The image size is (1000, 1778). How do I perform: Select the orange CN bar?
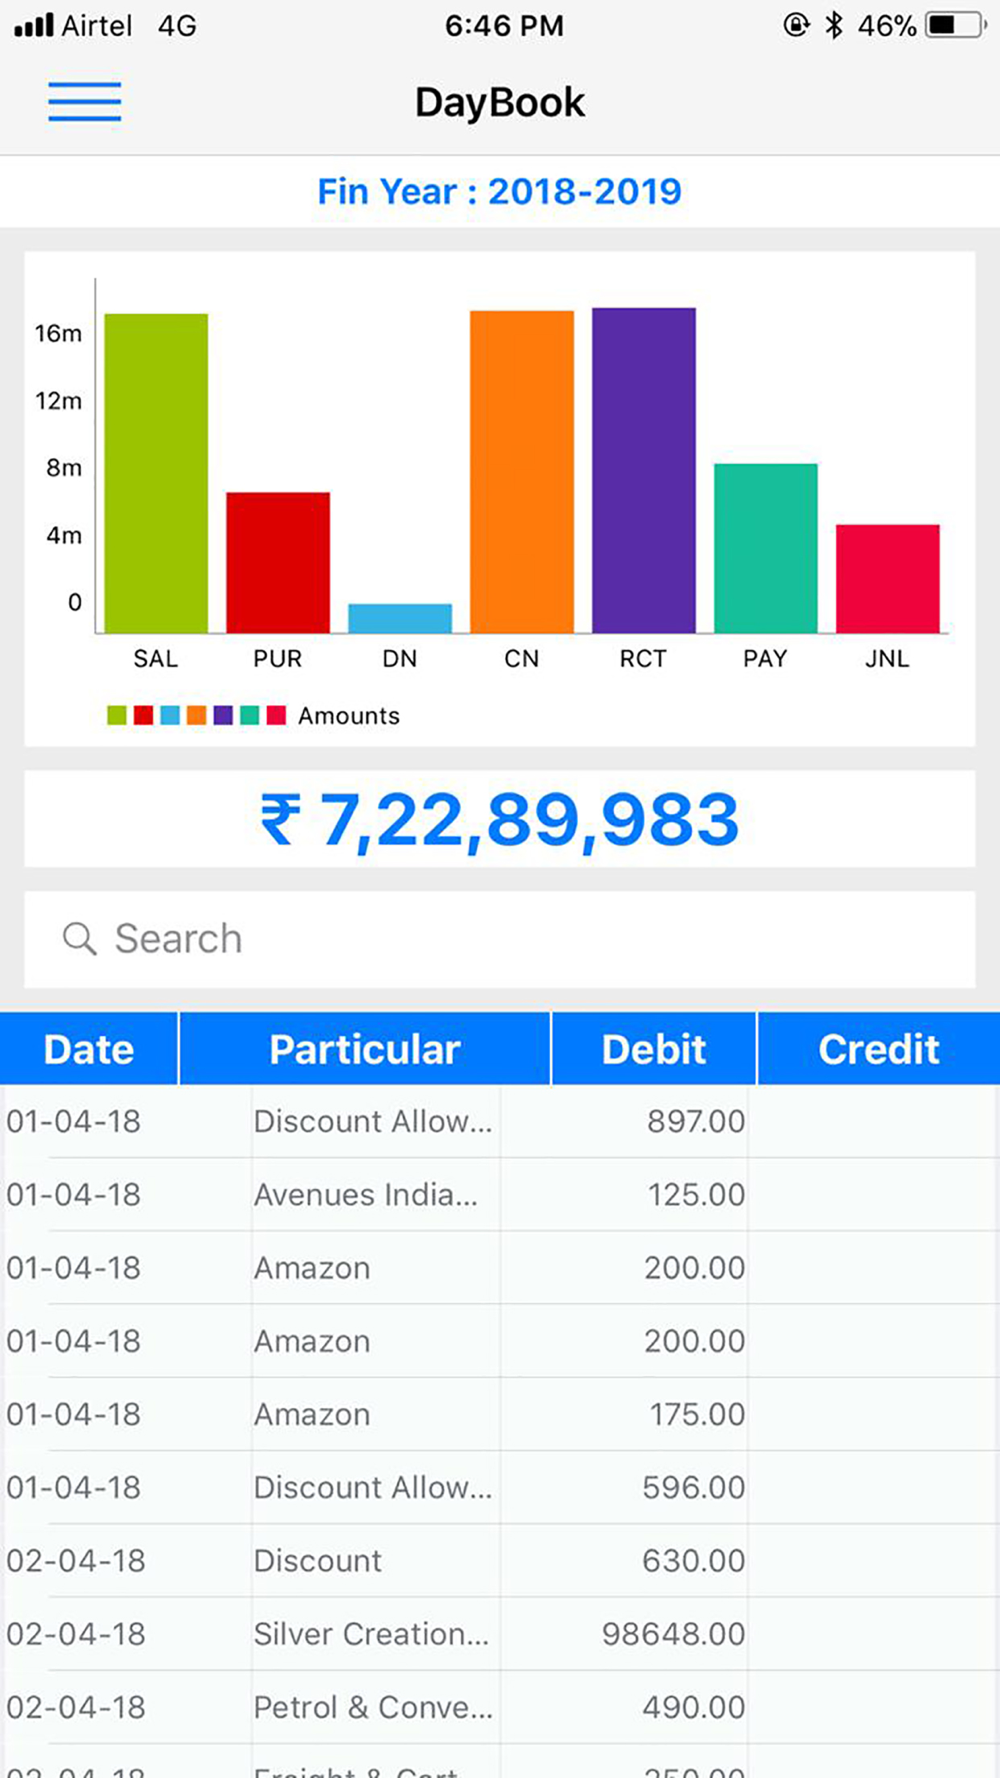pyautogui.click(x=522, y=472)
